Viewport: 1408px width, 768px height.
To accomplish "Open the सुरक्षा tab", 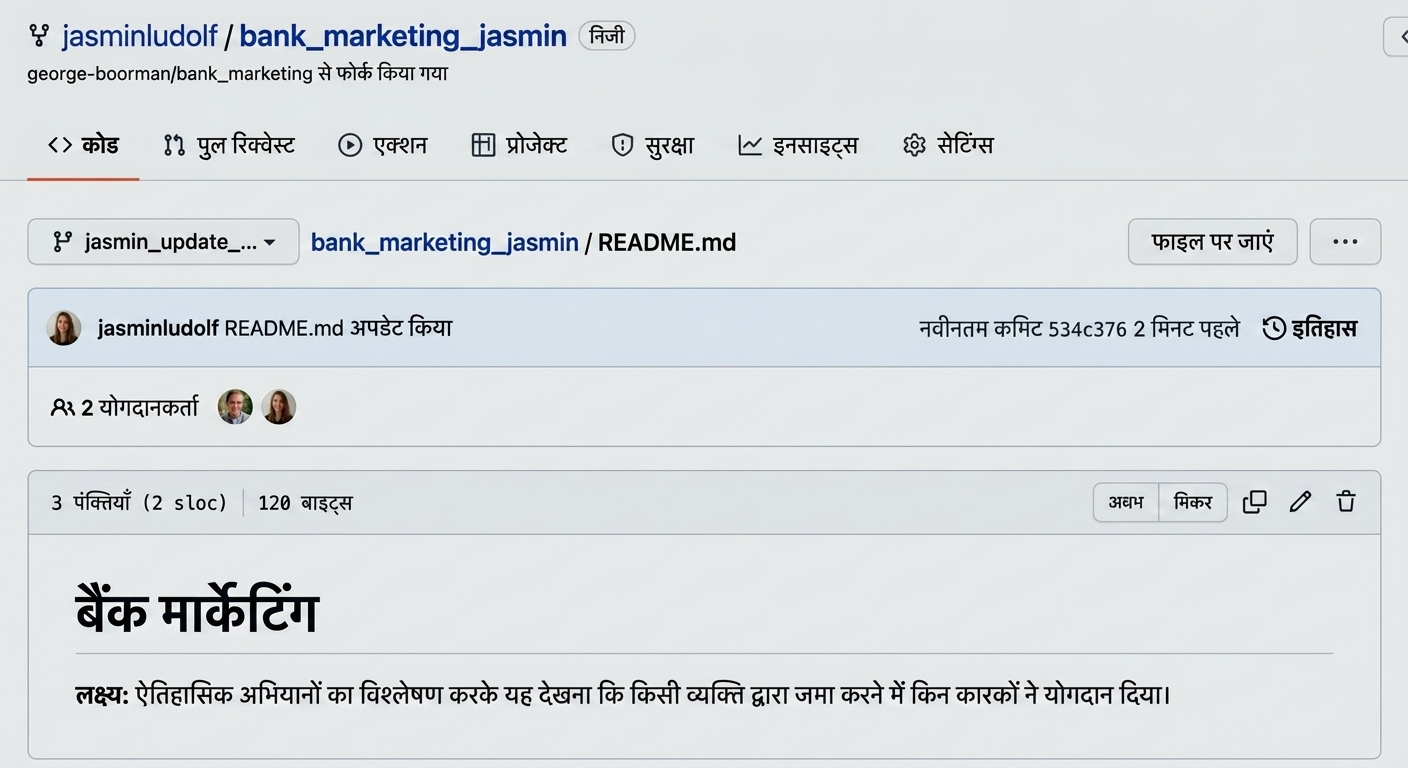I will 653,145.
